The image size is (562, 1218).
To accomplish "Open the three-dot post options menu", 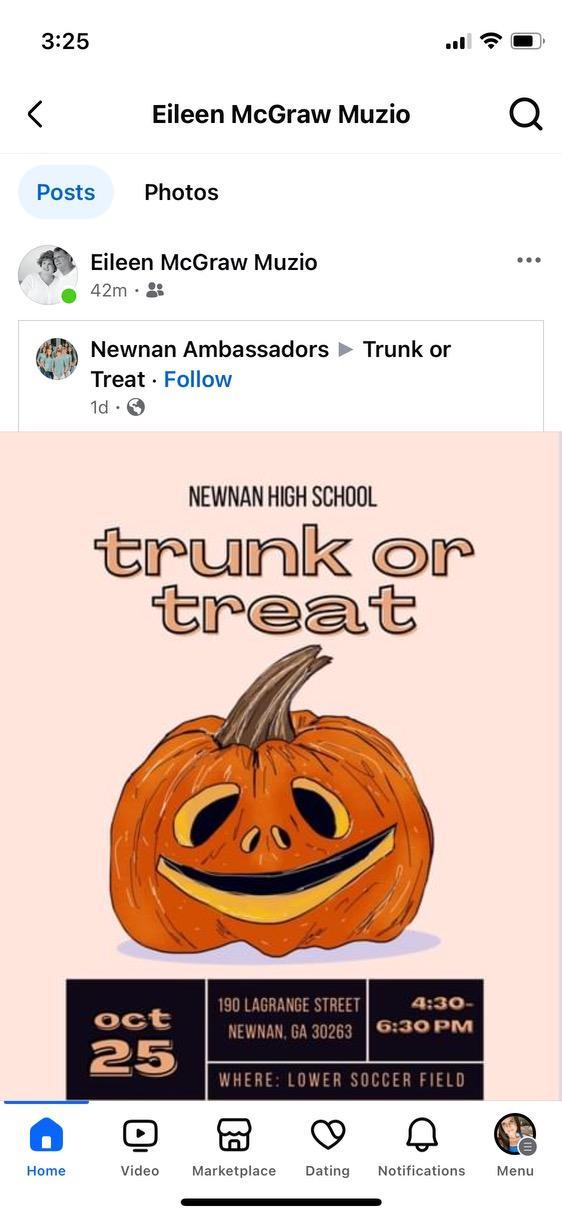I will pyautogui.click(x=529, y=261).
